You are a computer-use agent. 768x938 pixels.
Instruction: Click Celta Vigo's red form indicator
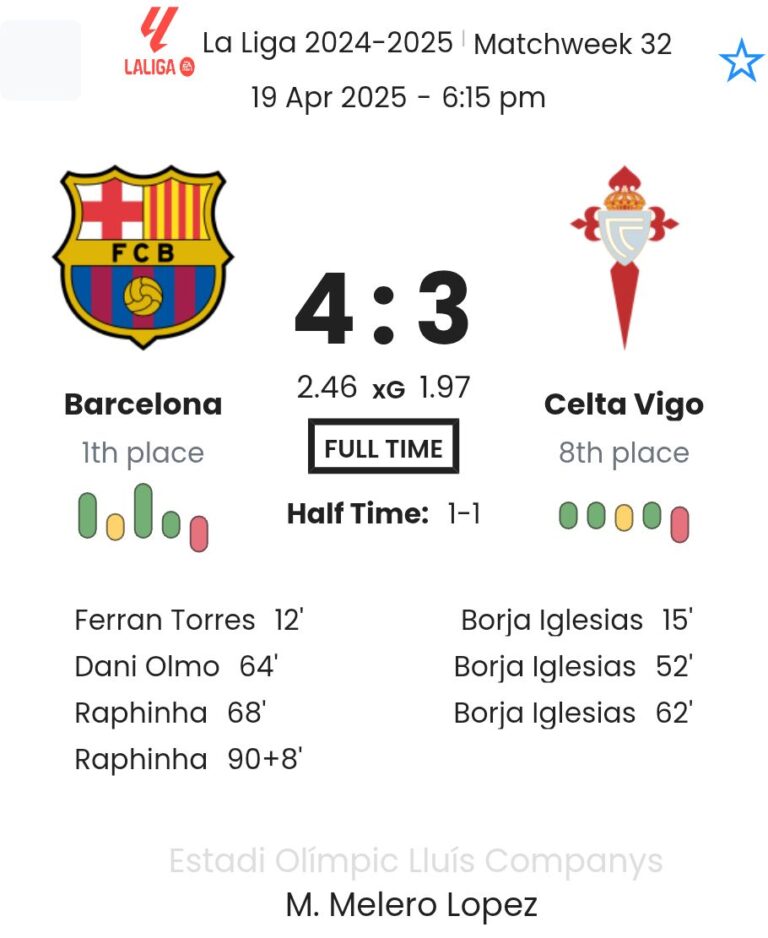pos(680,524)
